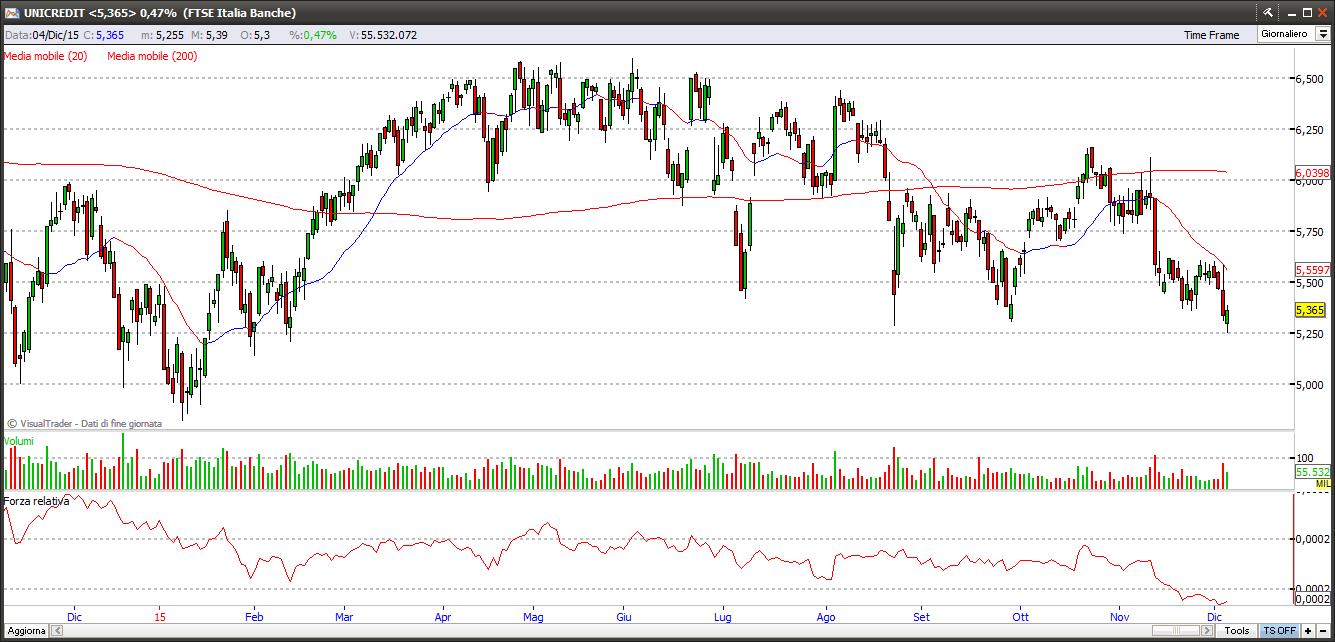Click the Mag month label on time axis

533,617
